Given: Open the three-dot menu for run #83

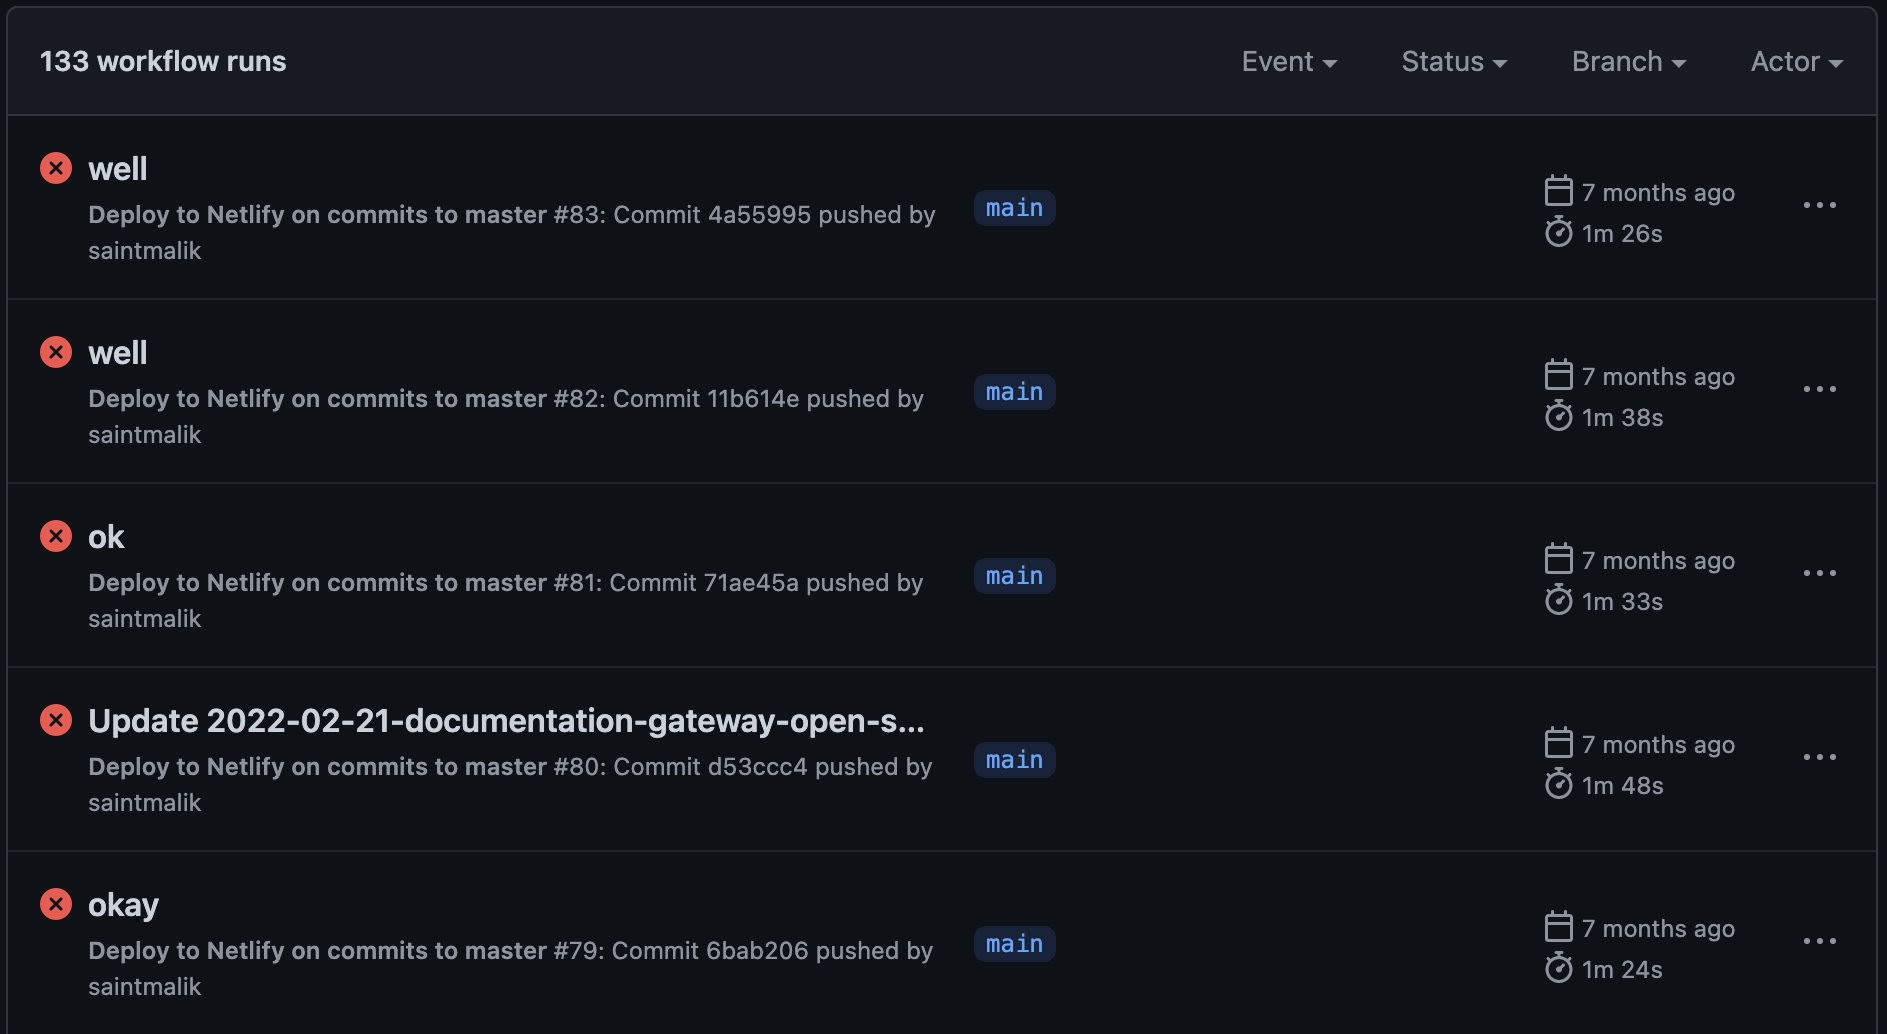Looking at the screenshot, I should tap(1820, 205).
